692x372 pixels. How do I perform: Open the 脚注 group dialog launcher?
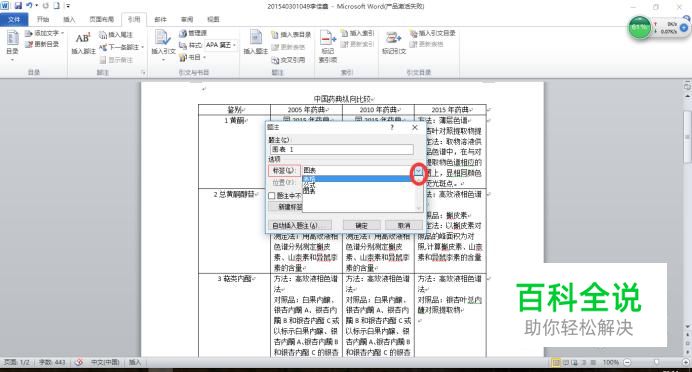tap(143, 72)
